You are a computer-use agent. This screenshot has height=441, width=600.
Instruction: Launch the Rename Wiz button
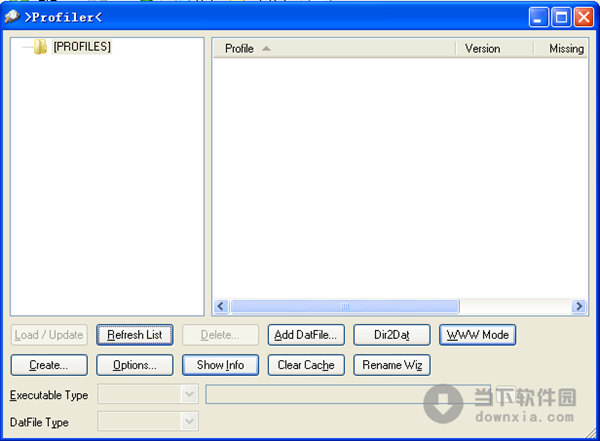click(392, 365)
